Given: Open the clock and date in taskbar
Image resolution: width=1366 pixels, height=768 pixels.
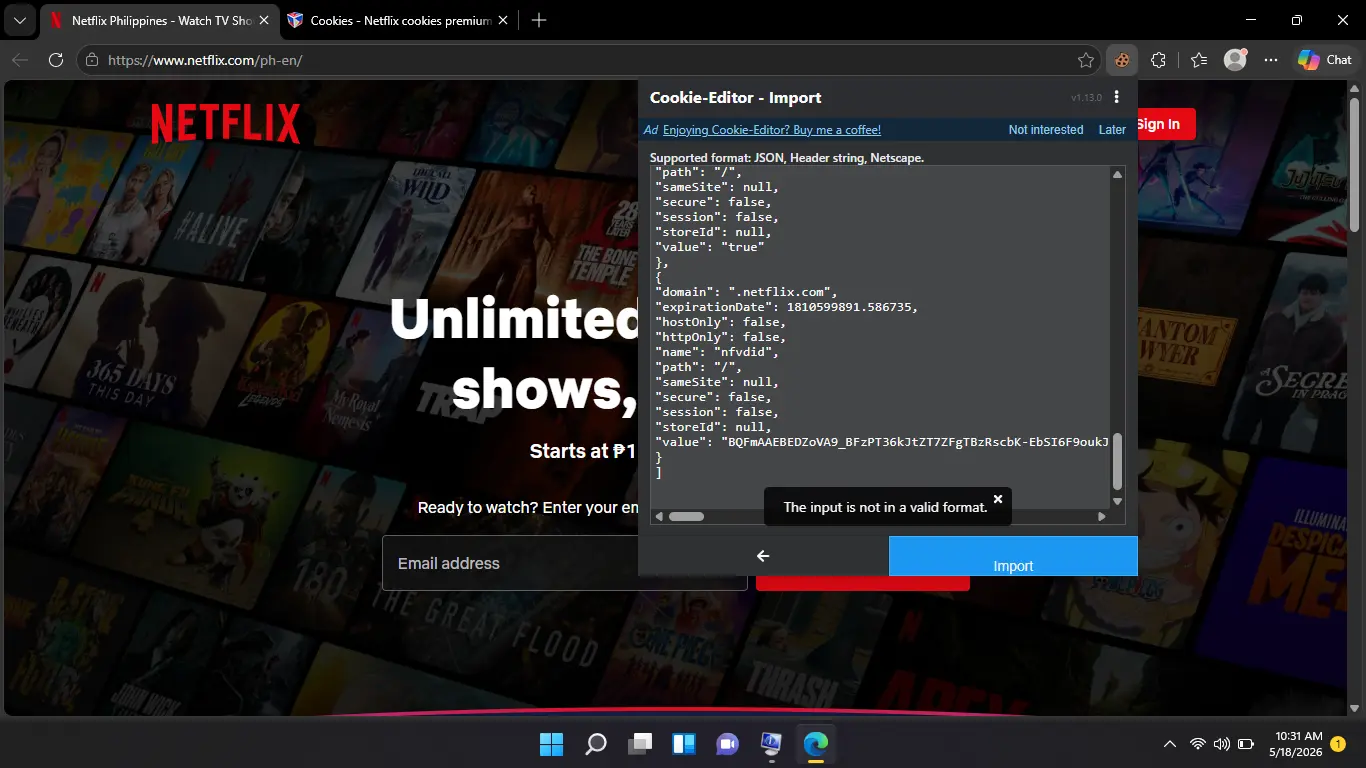Looking at the screenshot, I should (x=1296, y=744).
